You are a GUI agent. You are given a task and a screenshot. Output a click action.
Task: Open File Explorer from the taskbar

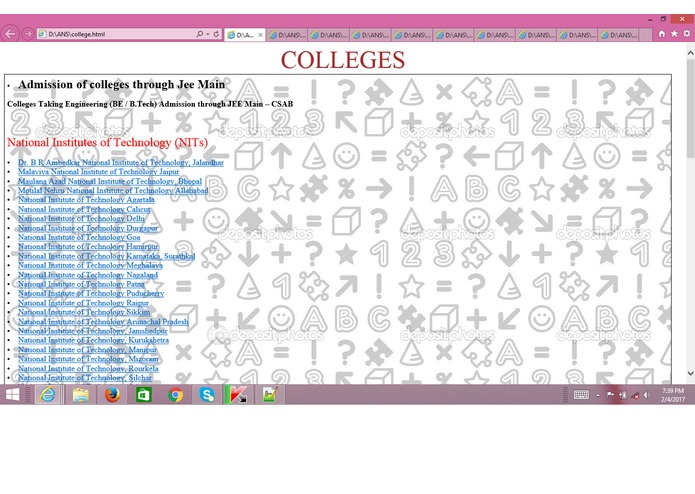coord(81,394)
